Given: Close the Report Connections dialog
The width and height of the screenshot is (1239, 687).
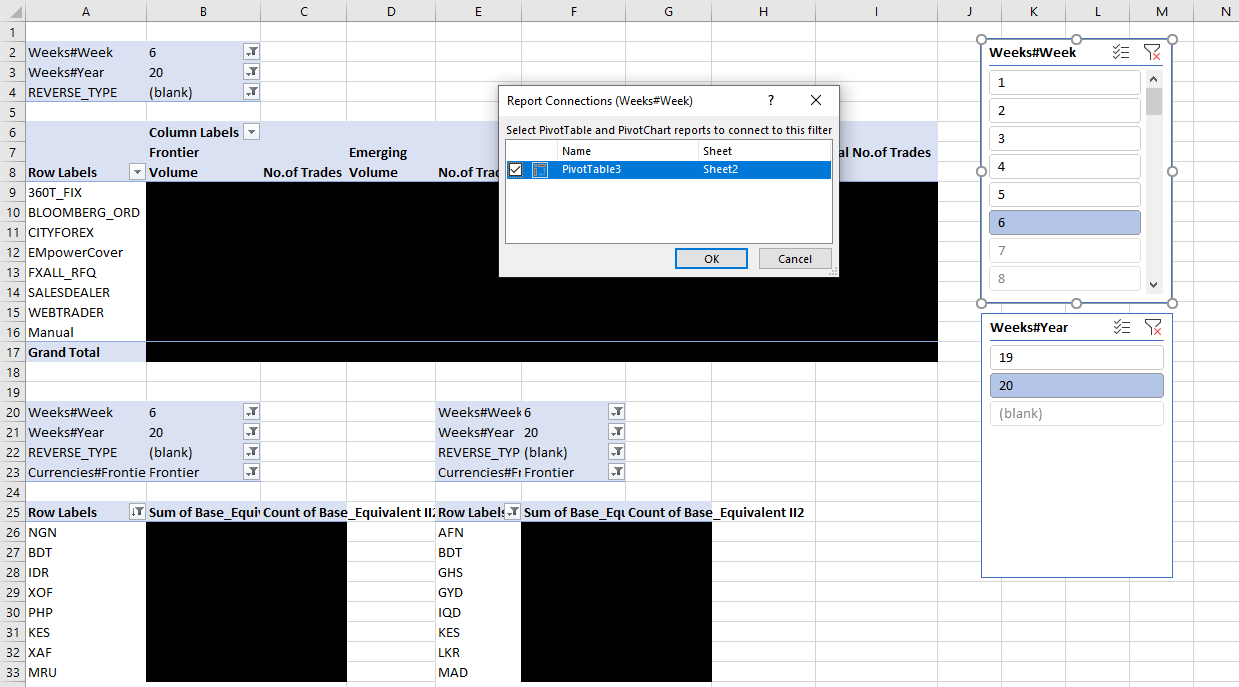Looking at the screenshot, I should pos(816,101).
